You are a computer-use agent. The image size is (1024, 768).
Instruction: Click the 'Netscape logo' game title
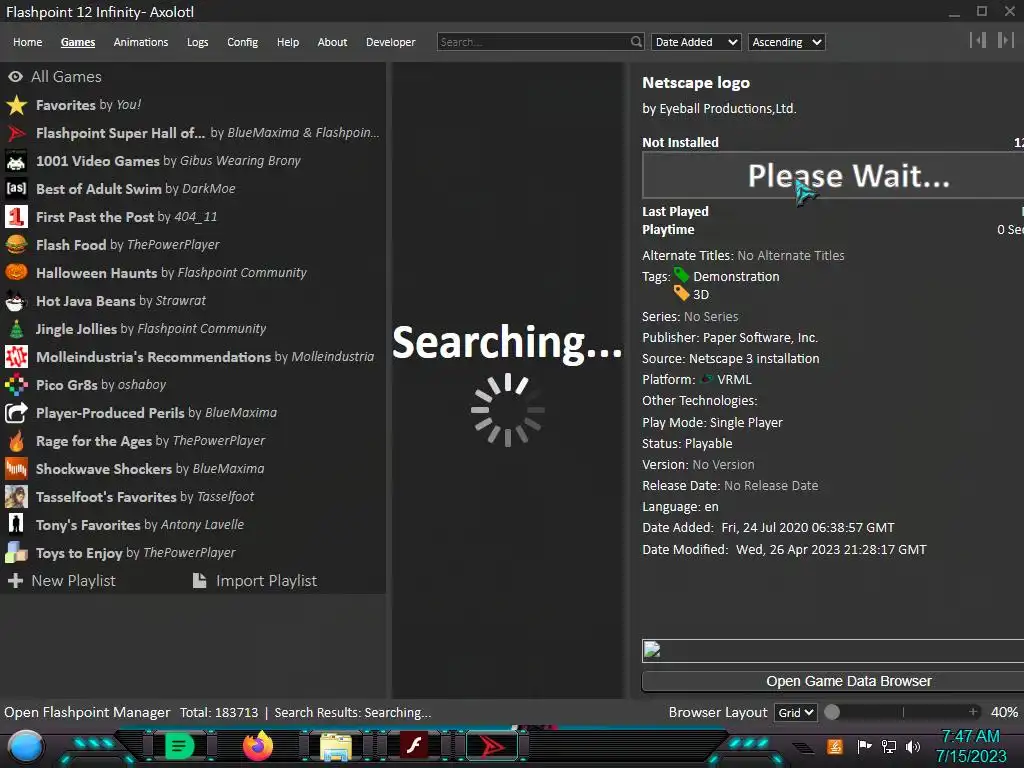pyautogui.click(x=696, y=83)
